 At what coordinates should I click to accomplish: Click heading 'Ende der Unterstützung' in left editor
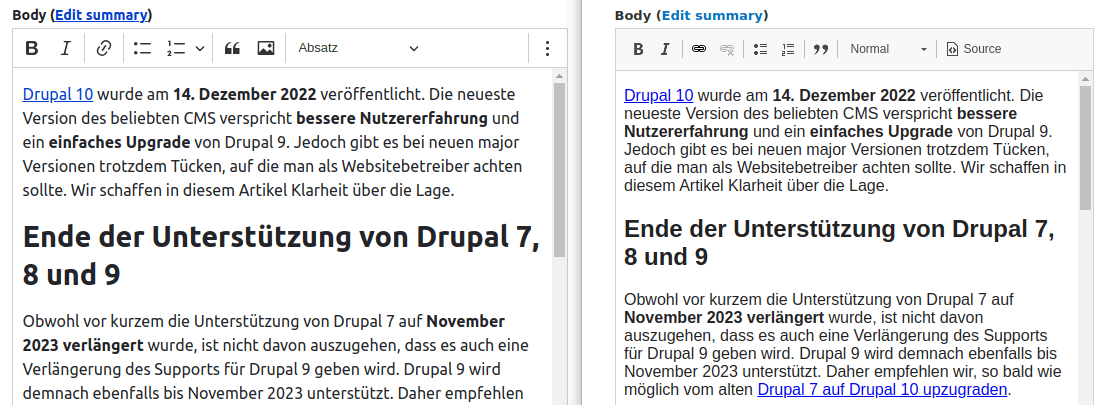[281, 256]
